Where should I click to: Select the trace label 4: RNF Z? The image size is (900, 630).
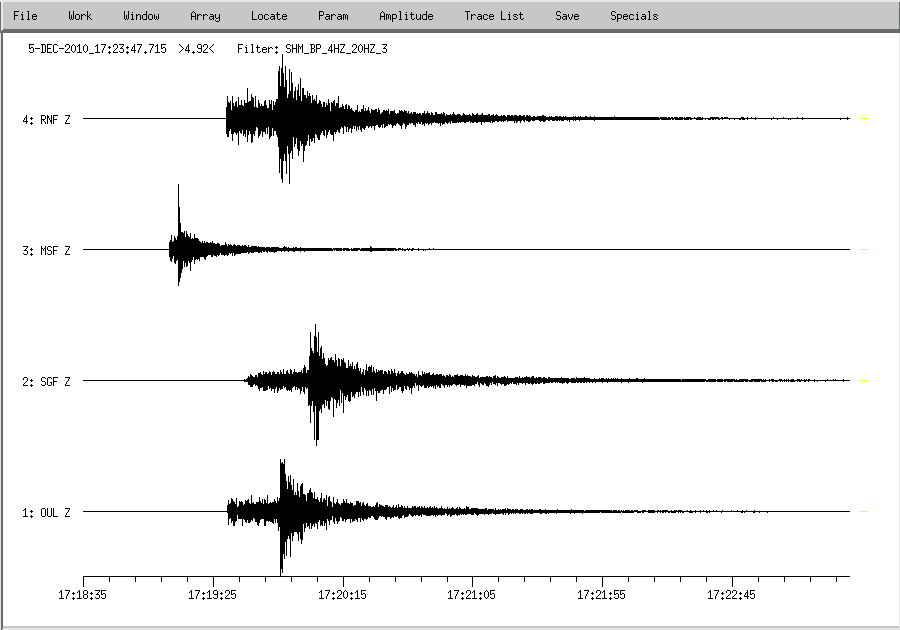(x=47, y=119)
